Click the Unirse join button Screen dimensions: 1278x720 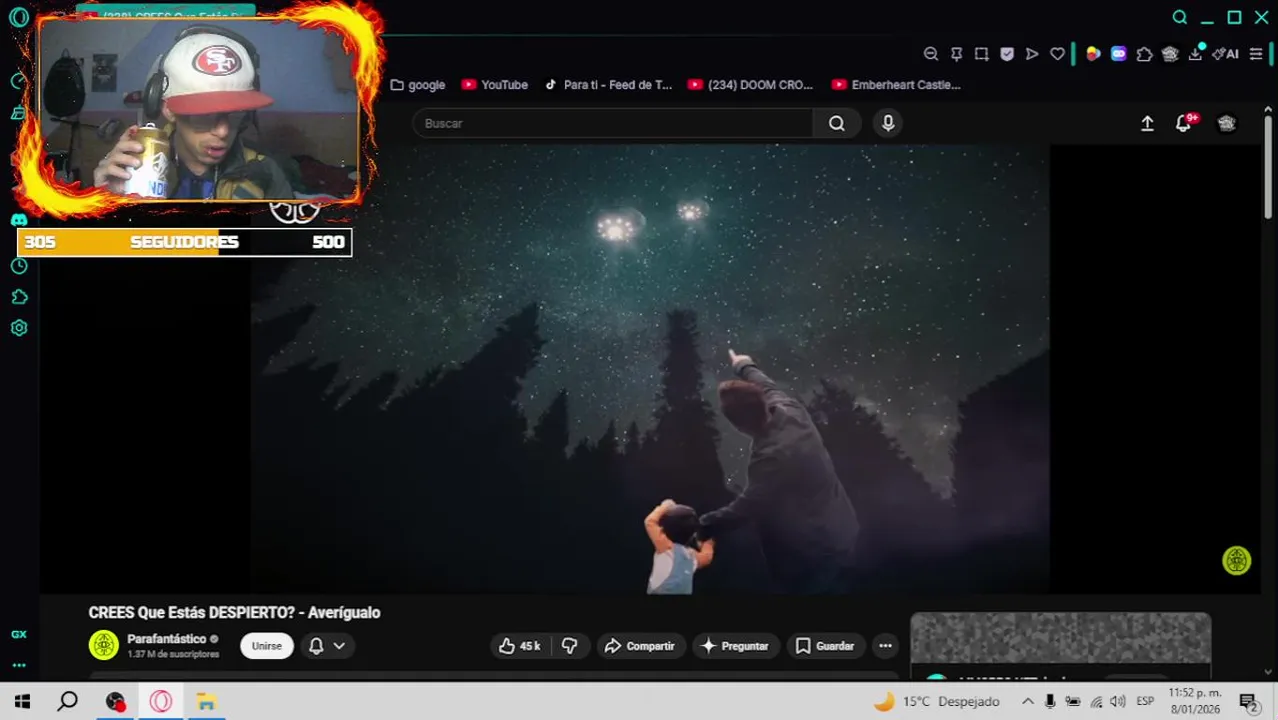coord(267,646)
